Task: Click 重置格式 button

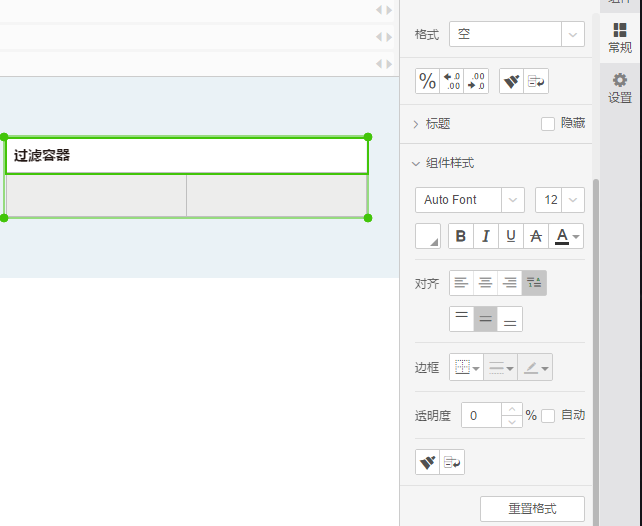Action: click(532, 509)
